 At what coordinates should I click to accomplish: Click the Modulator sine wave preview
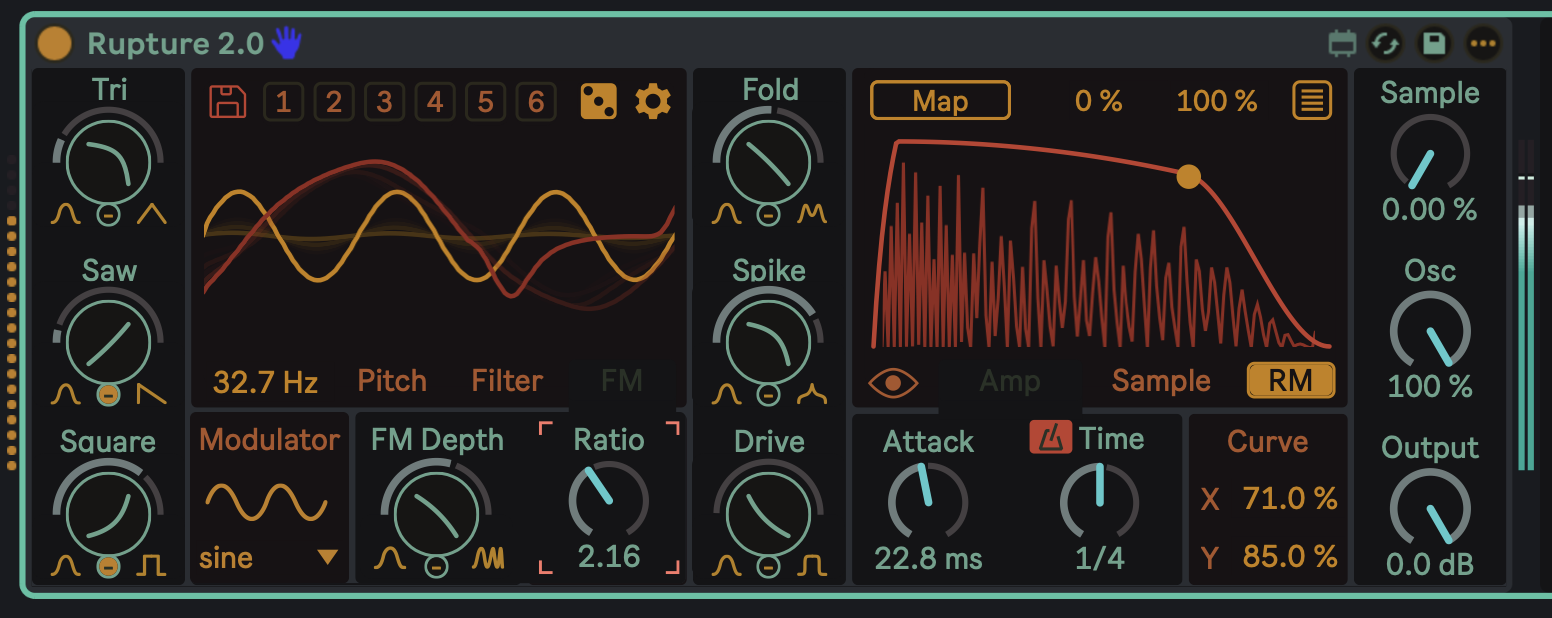(267, 502)
